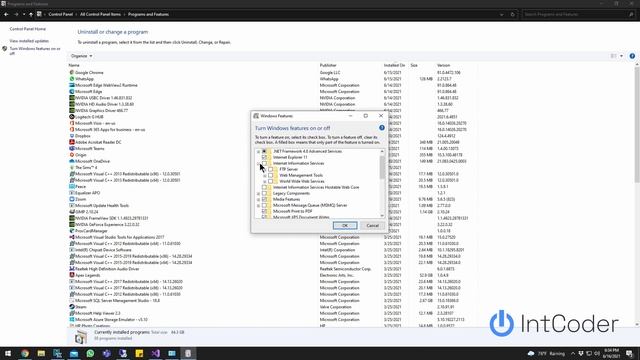Click OK in the Windows Features dialog
Screen dimensions: 640x360
(345, 225)
